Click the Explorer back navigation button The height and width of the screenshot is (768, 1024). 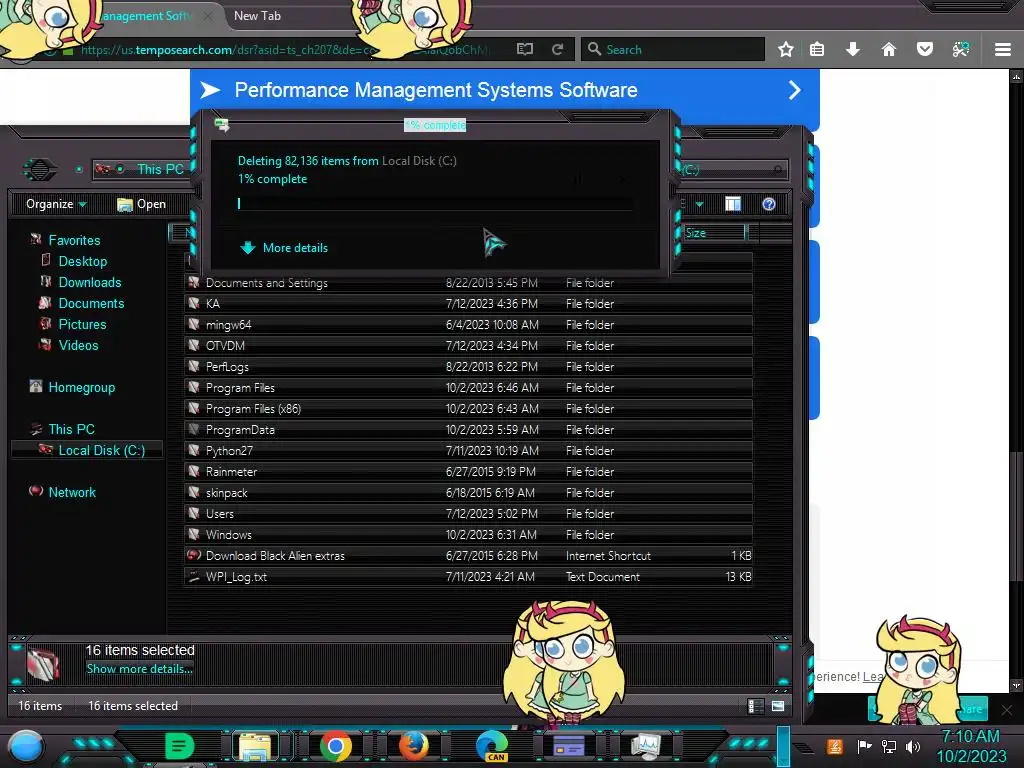point(40,170)
